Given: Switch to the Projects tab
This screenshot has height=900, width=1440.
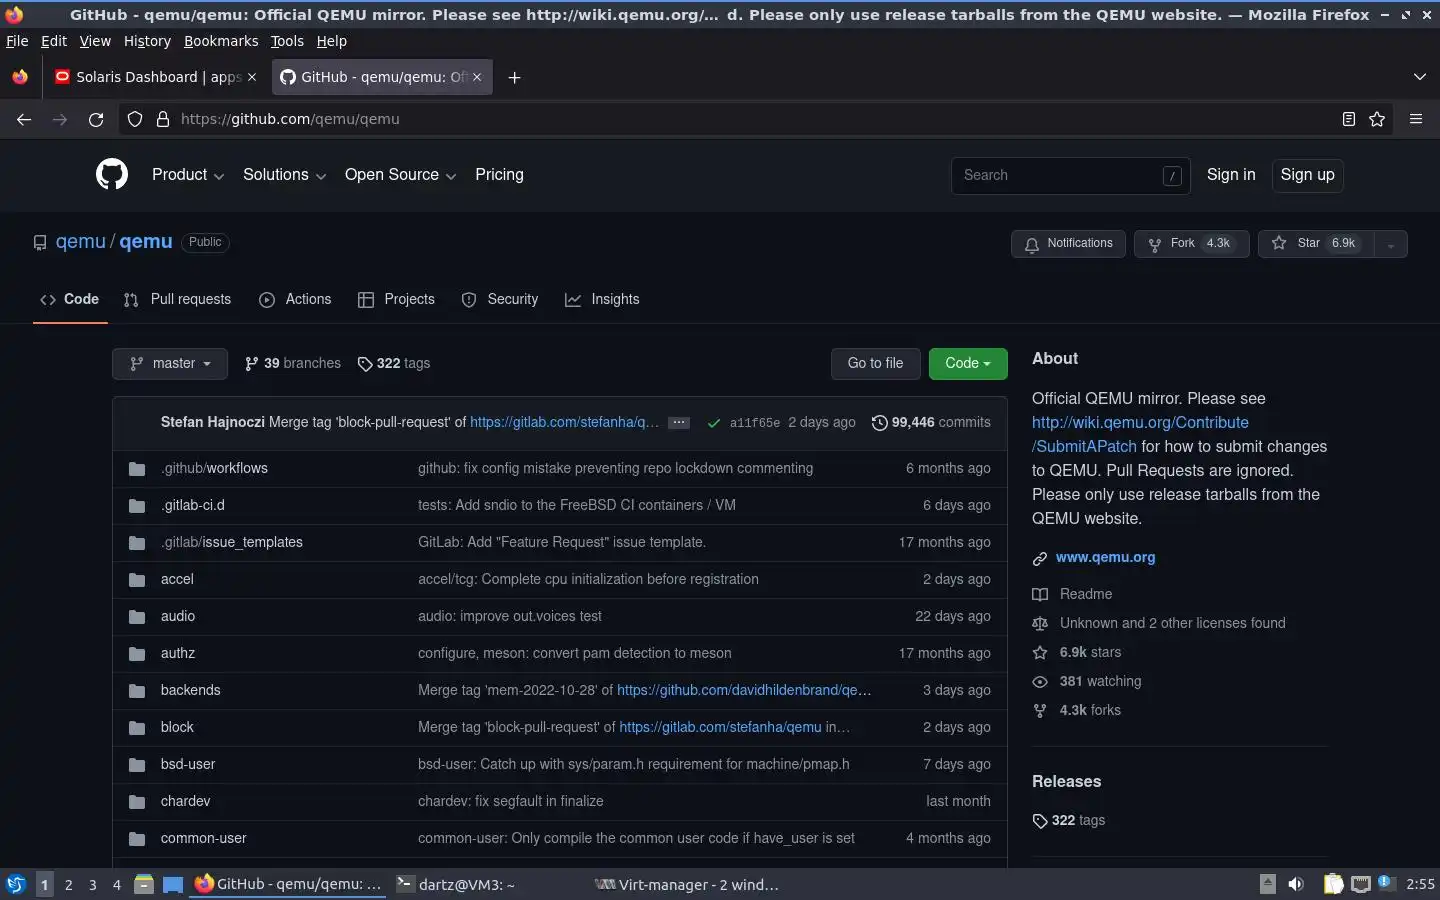Looking at the screenshot, I should 396,299.
